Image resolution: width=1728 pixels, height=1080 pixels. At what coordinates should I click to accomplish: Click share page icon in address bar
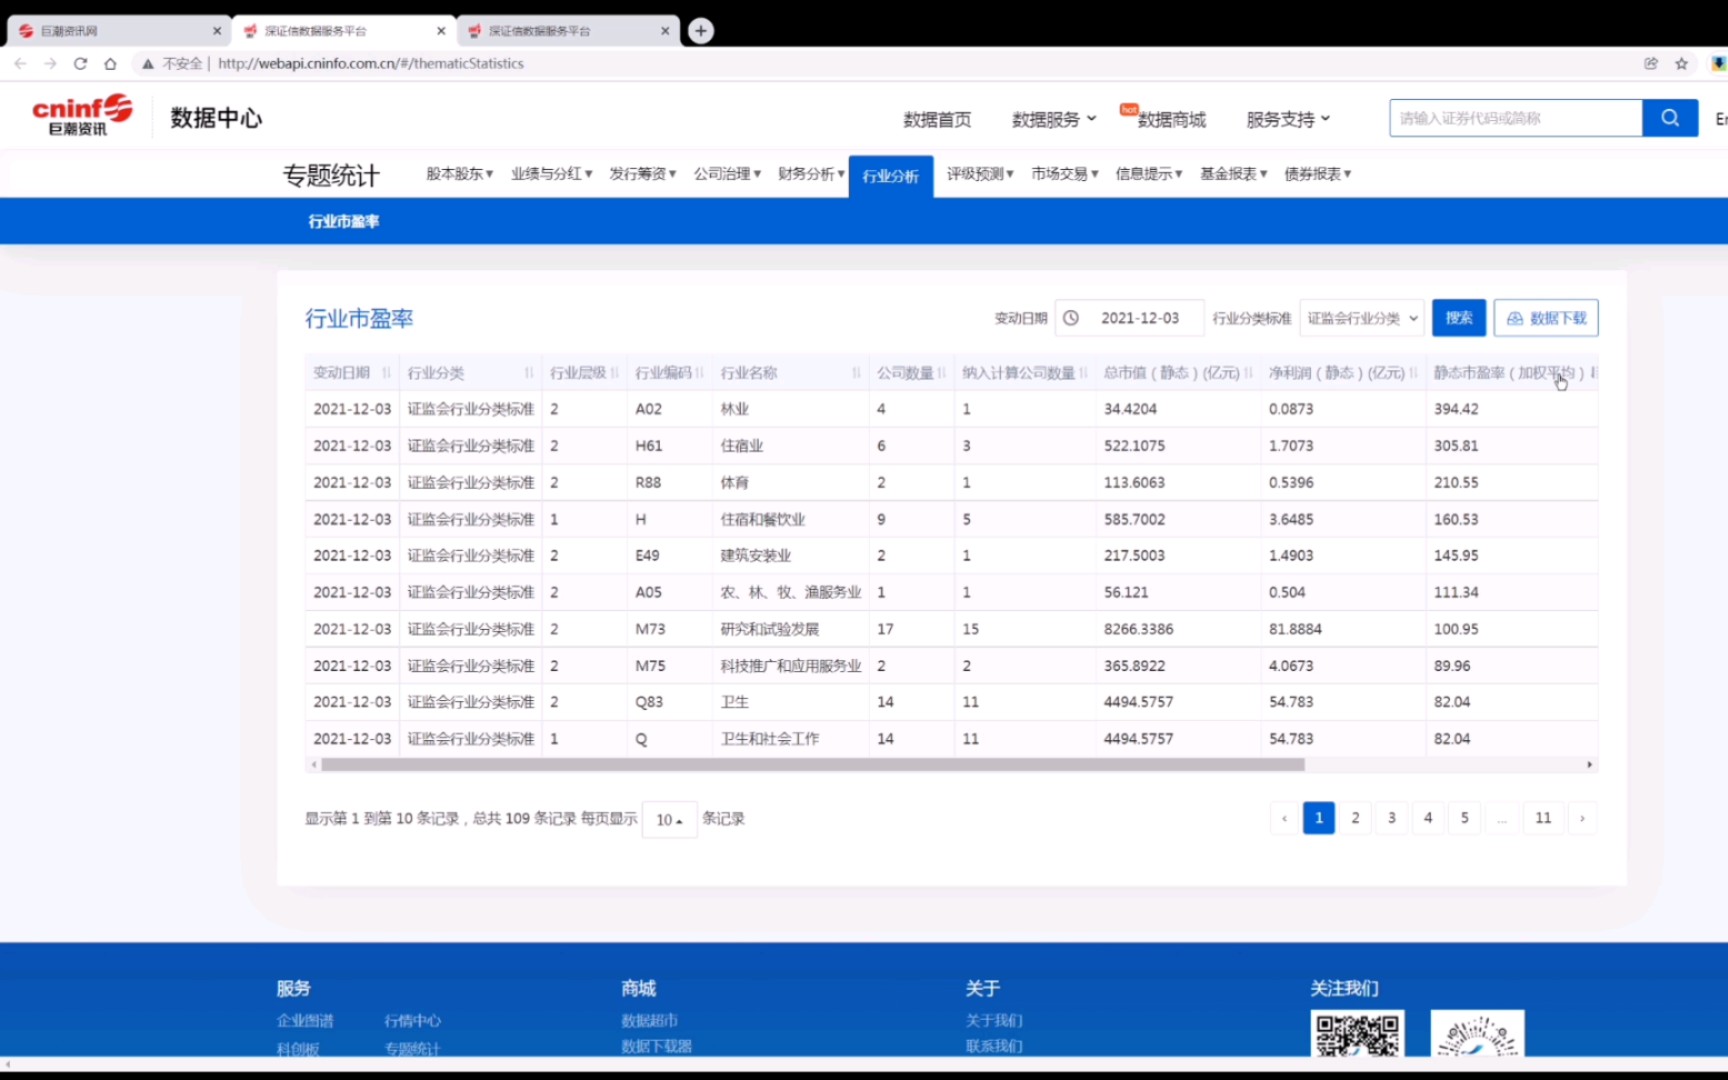(1651, 63)
